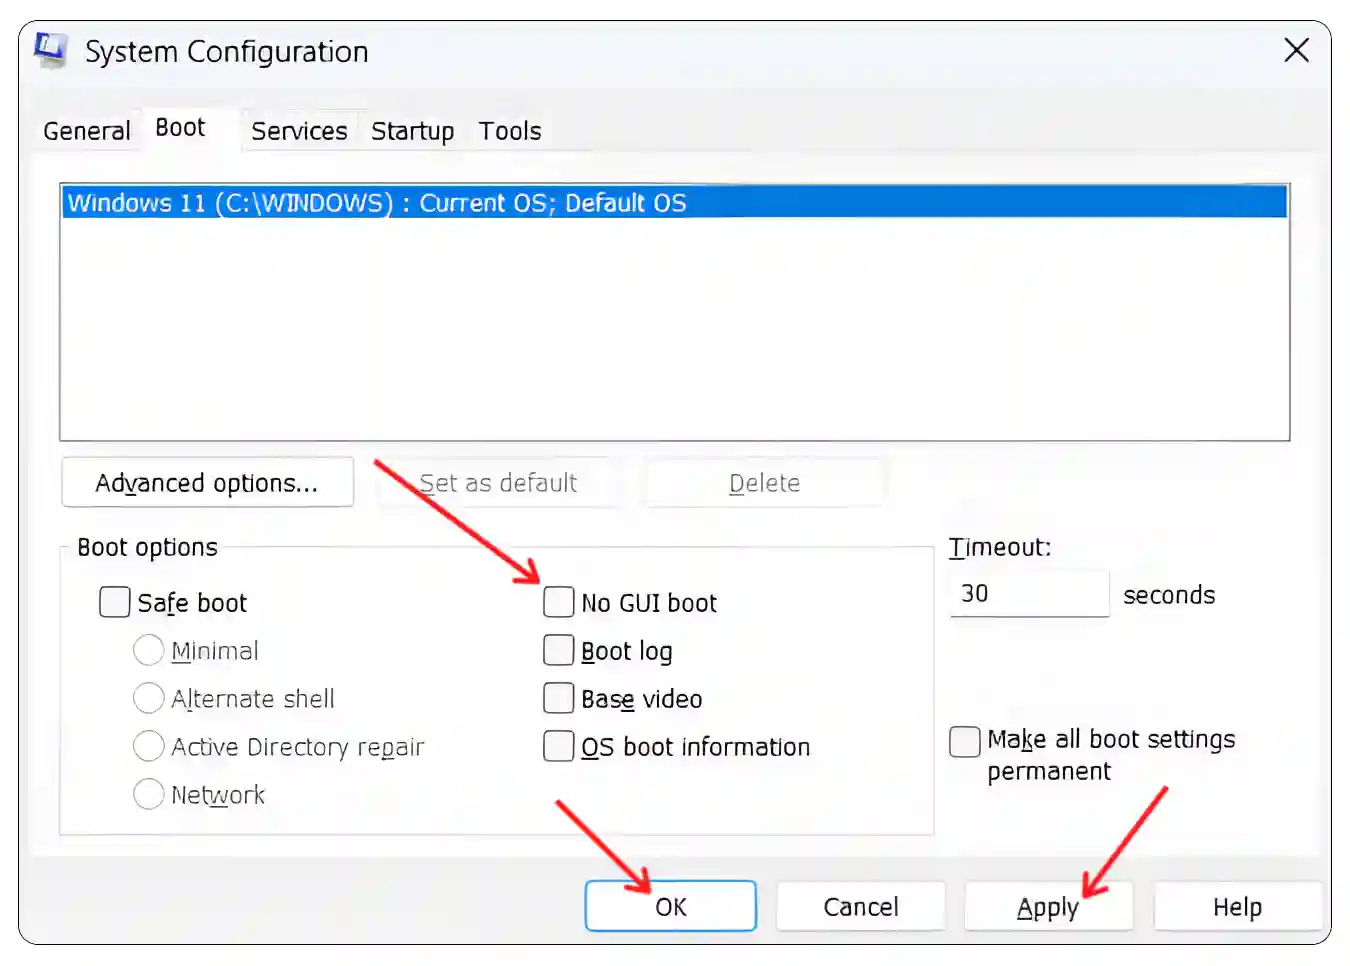This screenshot has width=1350, height=966.
Task: Tick the Base video checkbox
Action: [559, 699]
